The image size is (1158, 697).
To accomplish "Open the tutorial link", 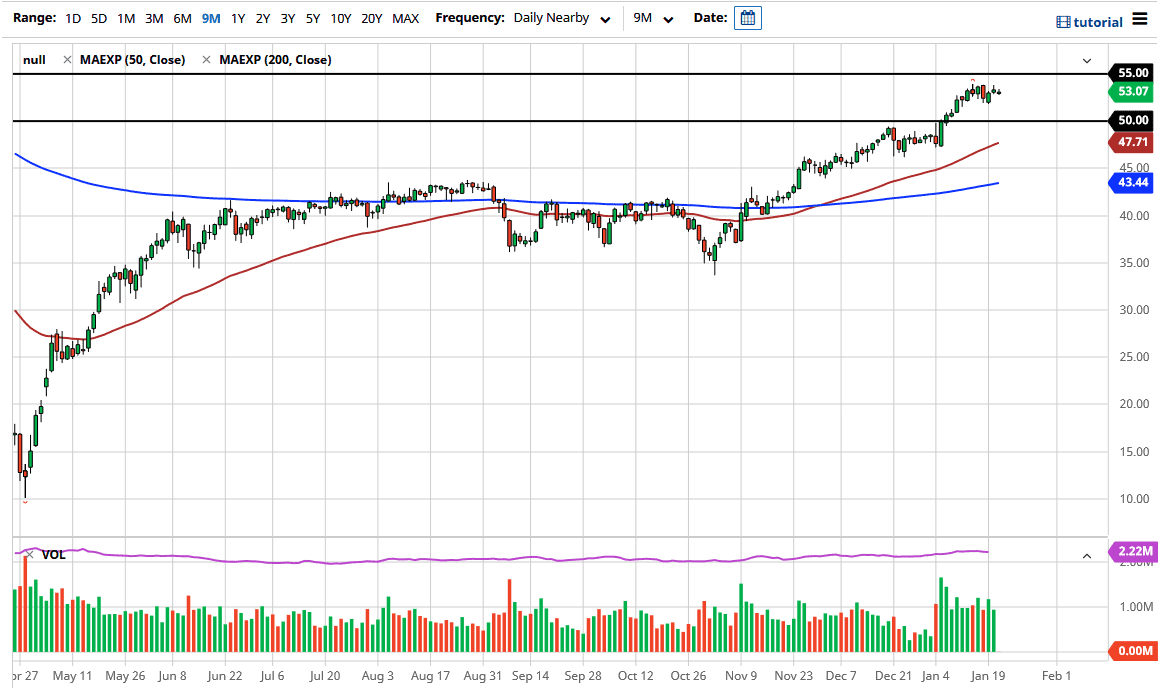I will 1098,22.
